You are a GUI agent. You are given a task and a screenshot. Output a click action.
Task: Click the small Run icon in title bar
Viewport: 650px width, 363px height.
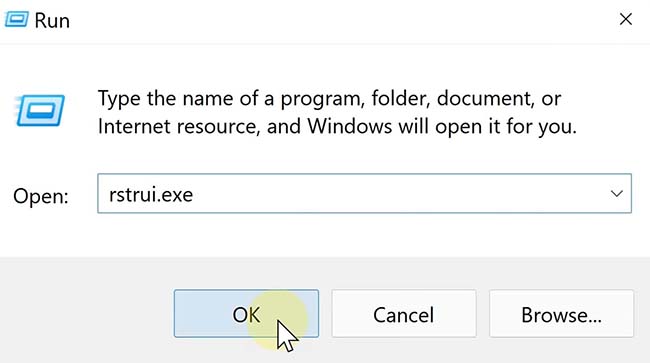(x=17, y=19)
